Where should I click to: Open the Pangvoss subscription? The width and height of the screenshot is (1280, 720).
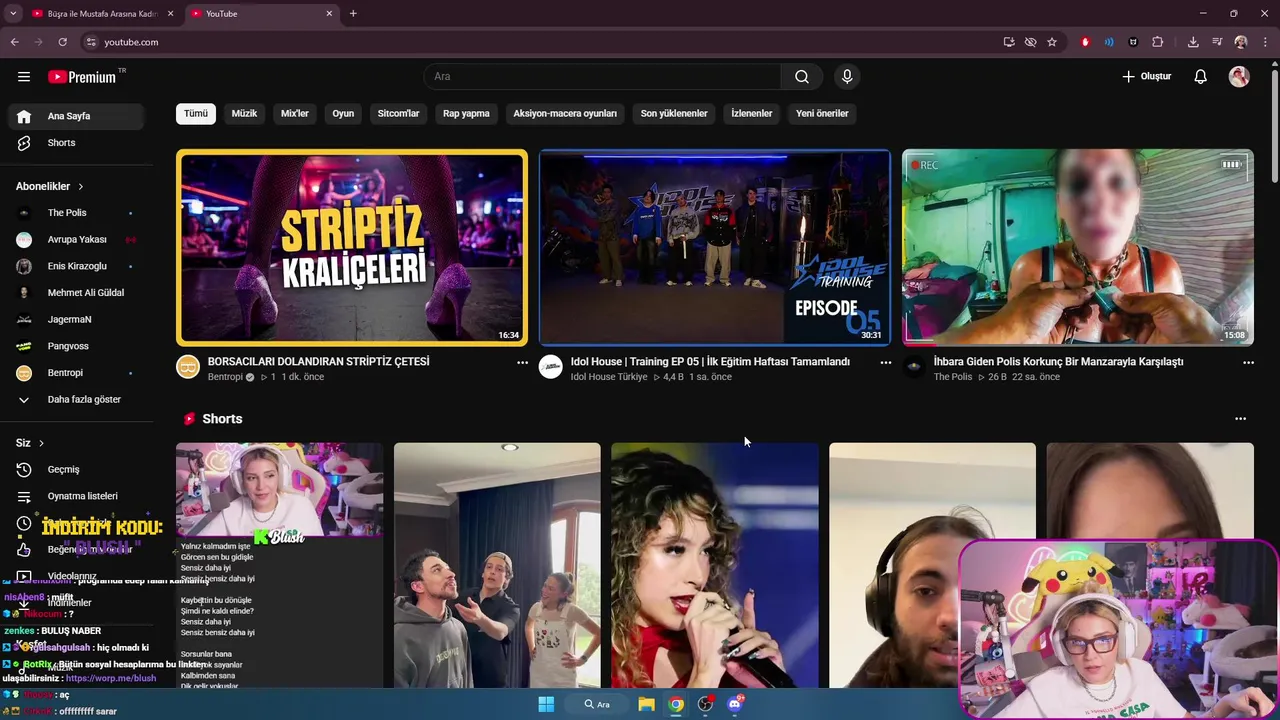76,346
